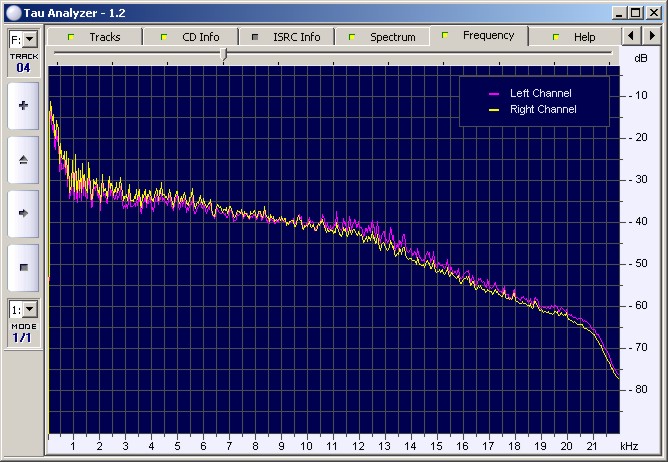668x462 pixels.
Task: Click the right arrow start button
Action: point(23,213)
